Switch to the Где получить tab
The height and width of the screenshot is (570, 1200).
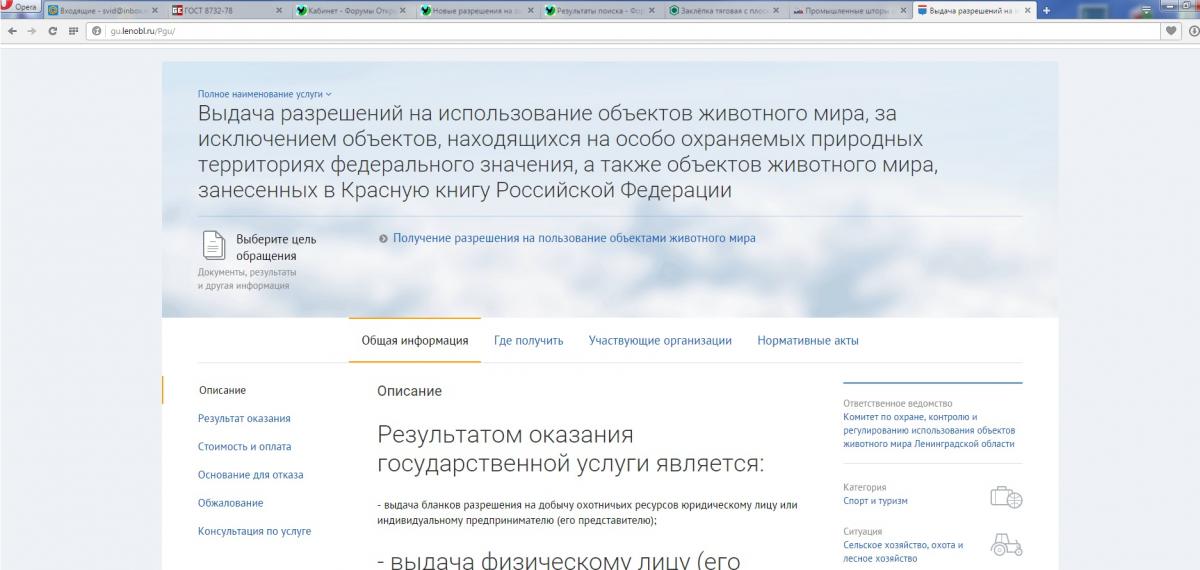528,341
